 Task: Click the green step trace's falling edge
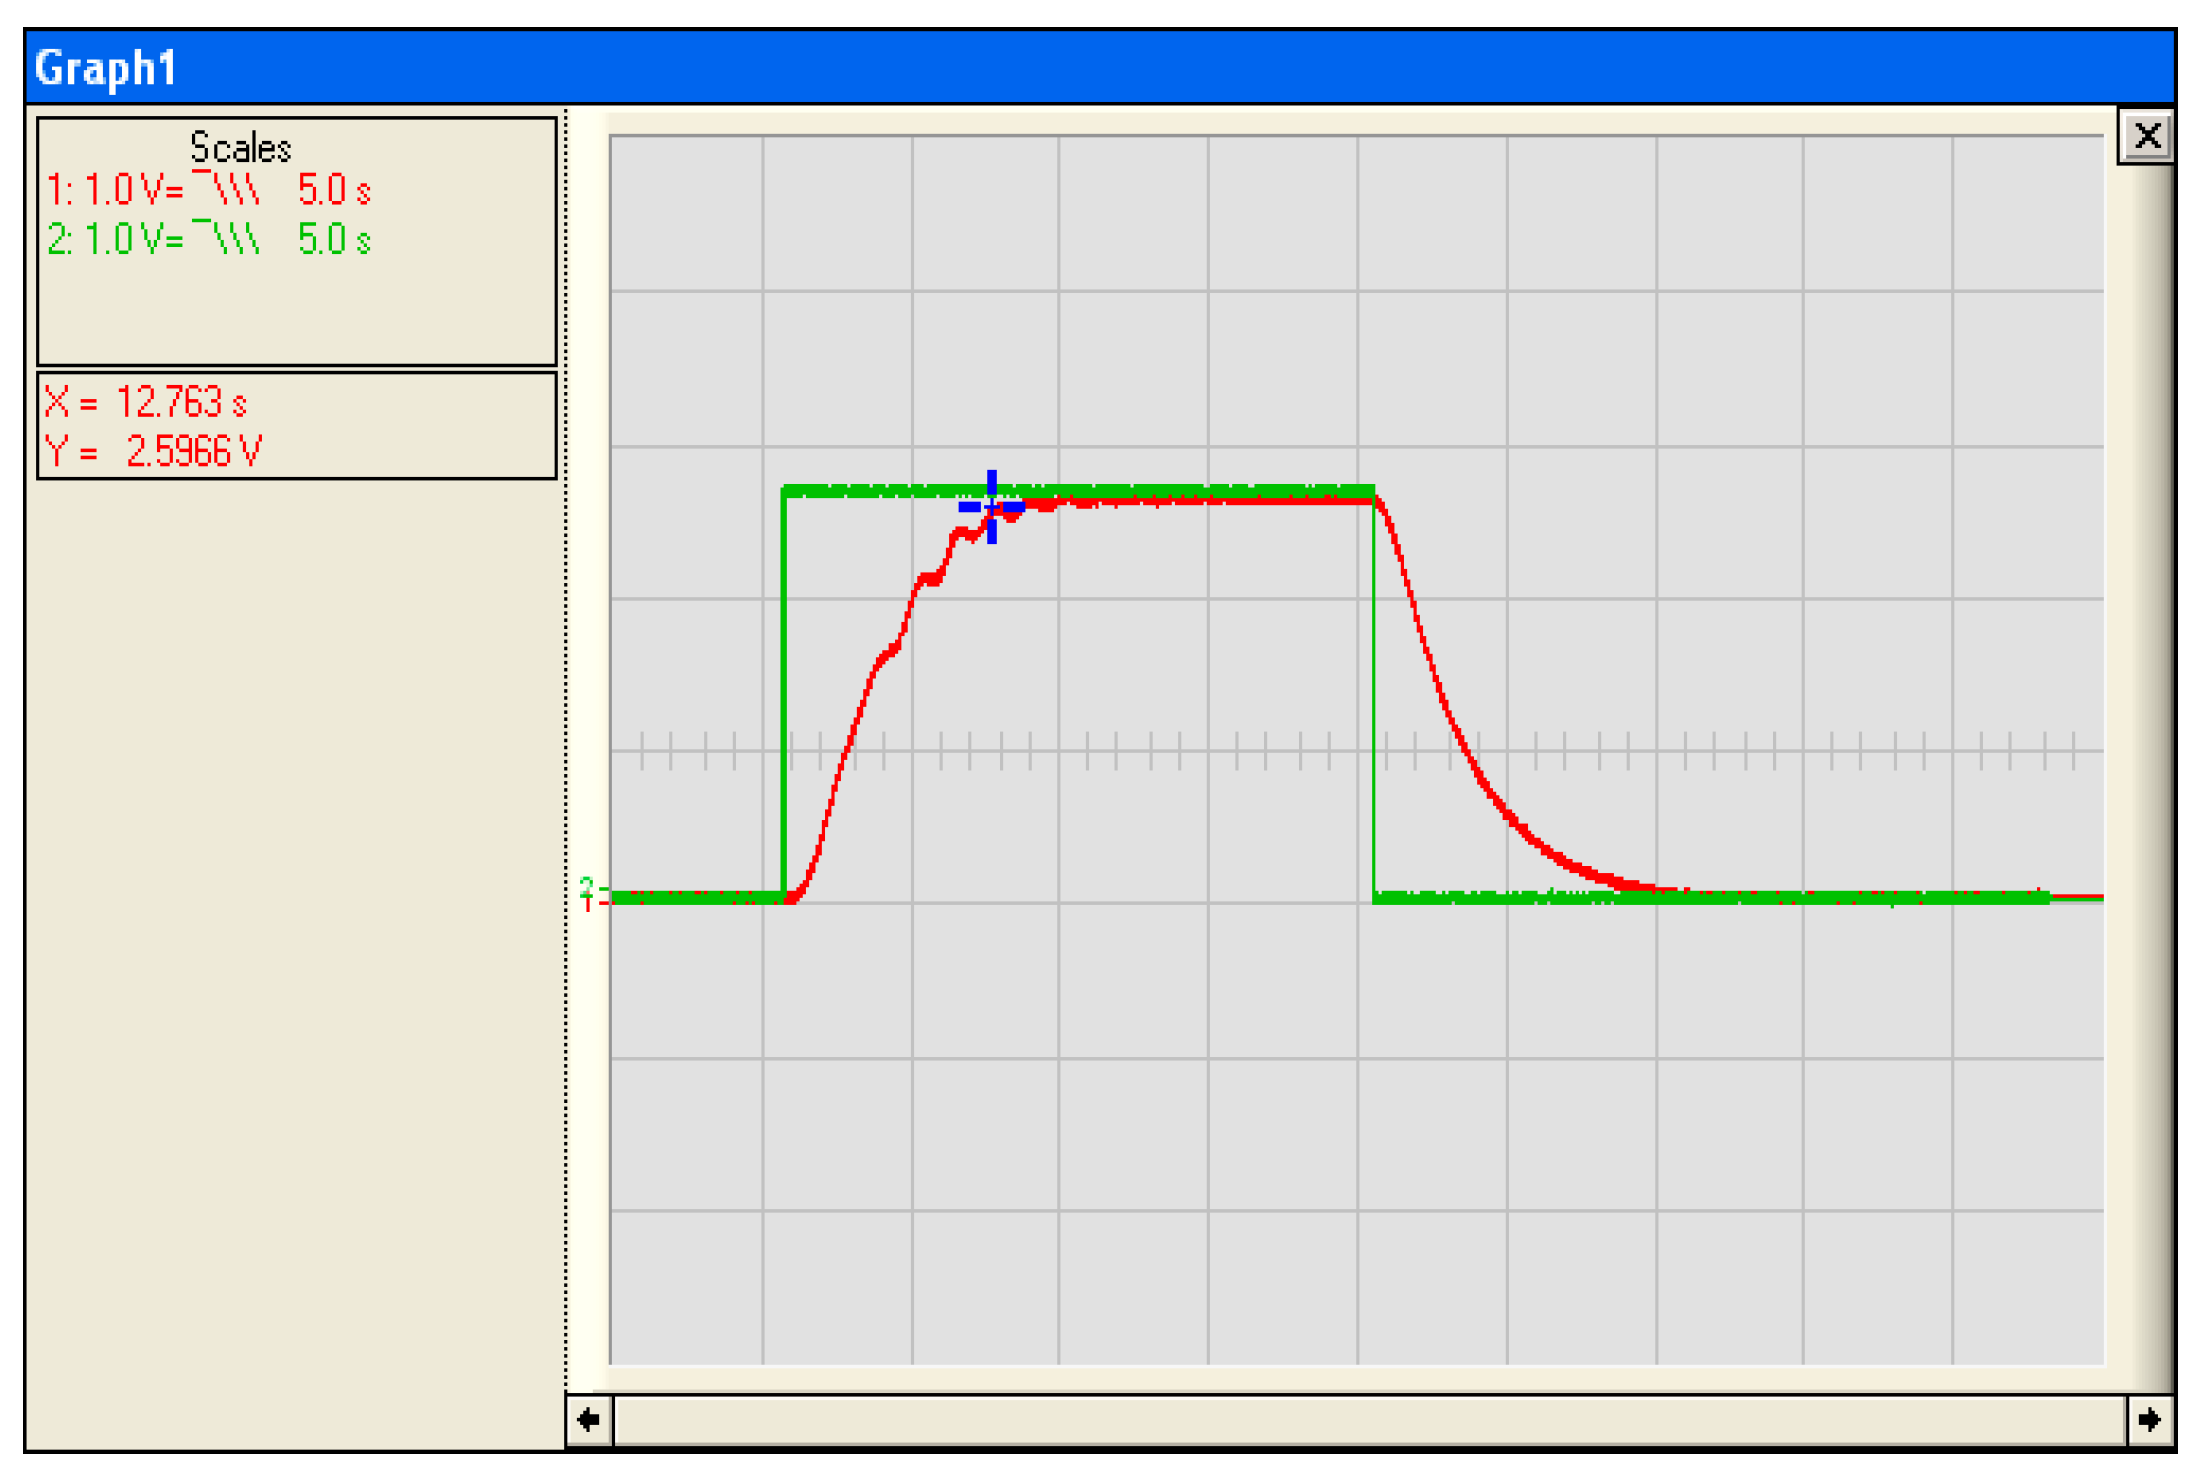tap(1373, 700)
